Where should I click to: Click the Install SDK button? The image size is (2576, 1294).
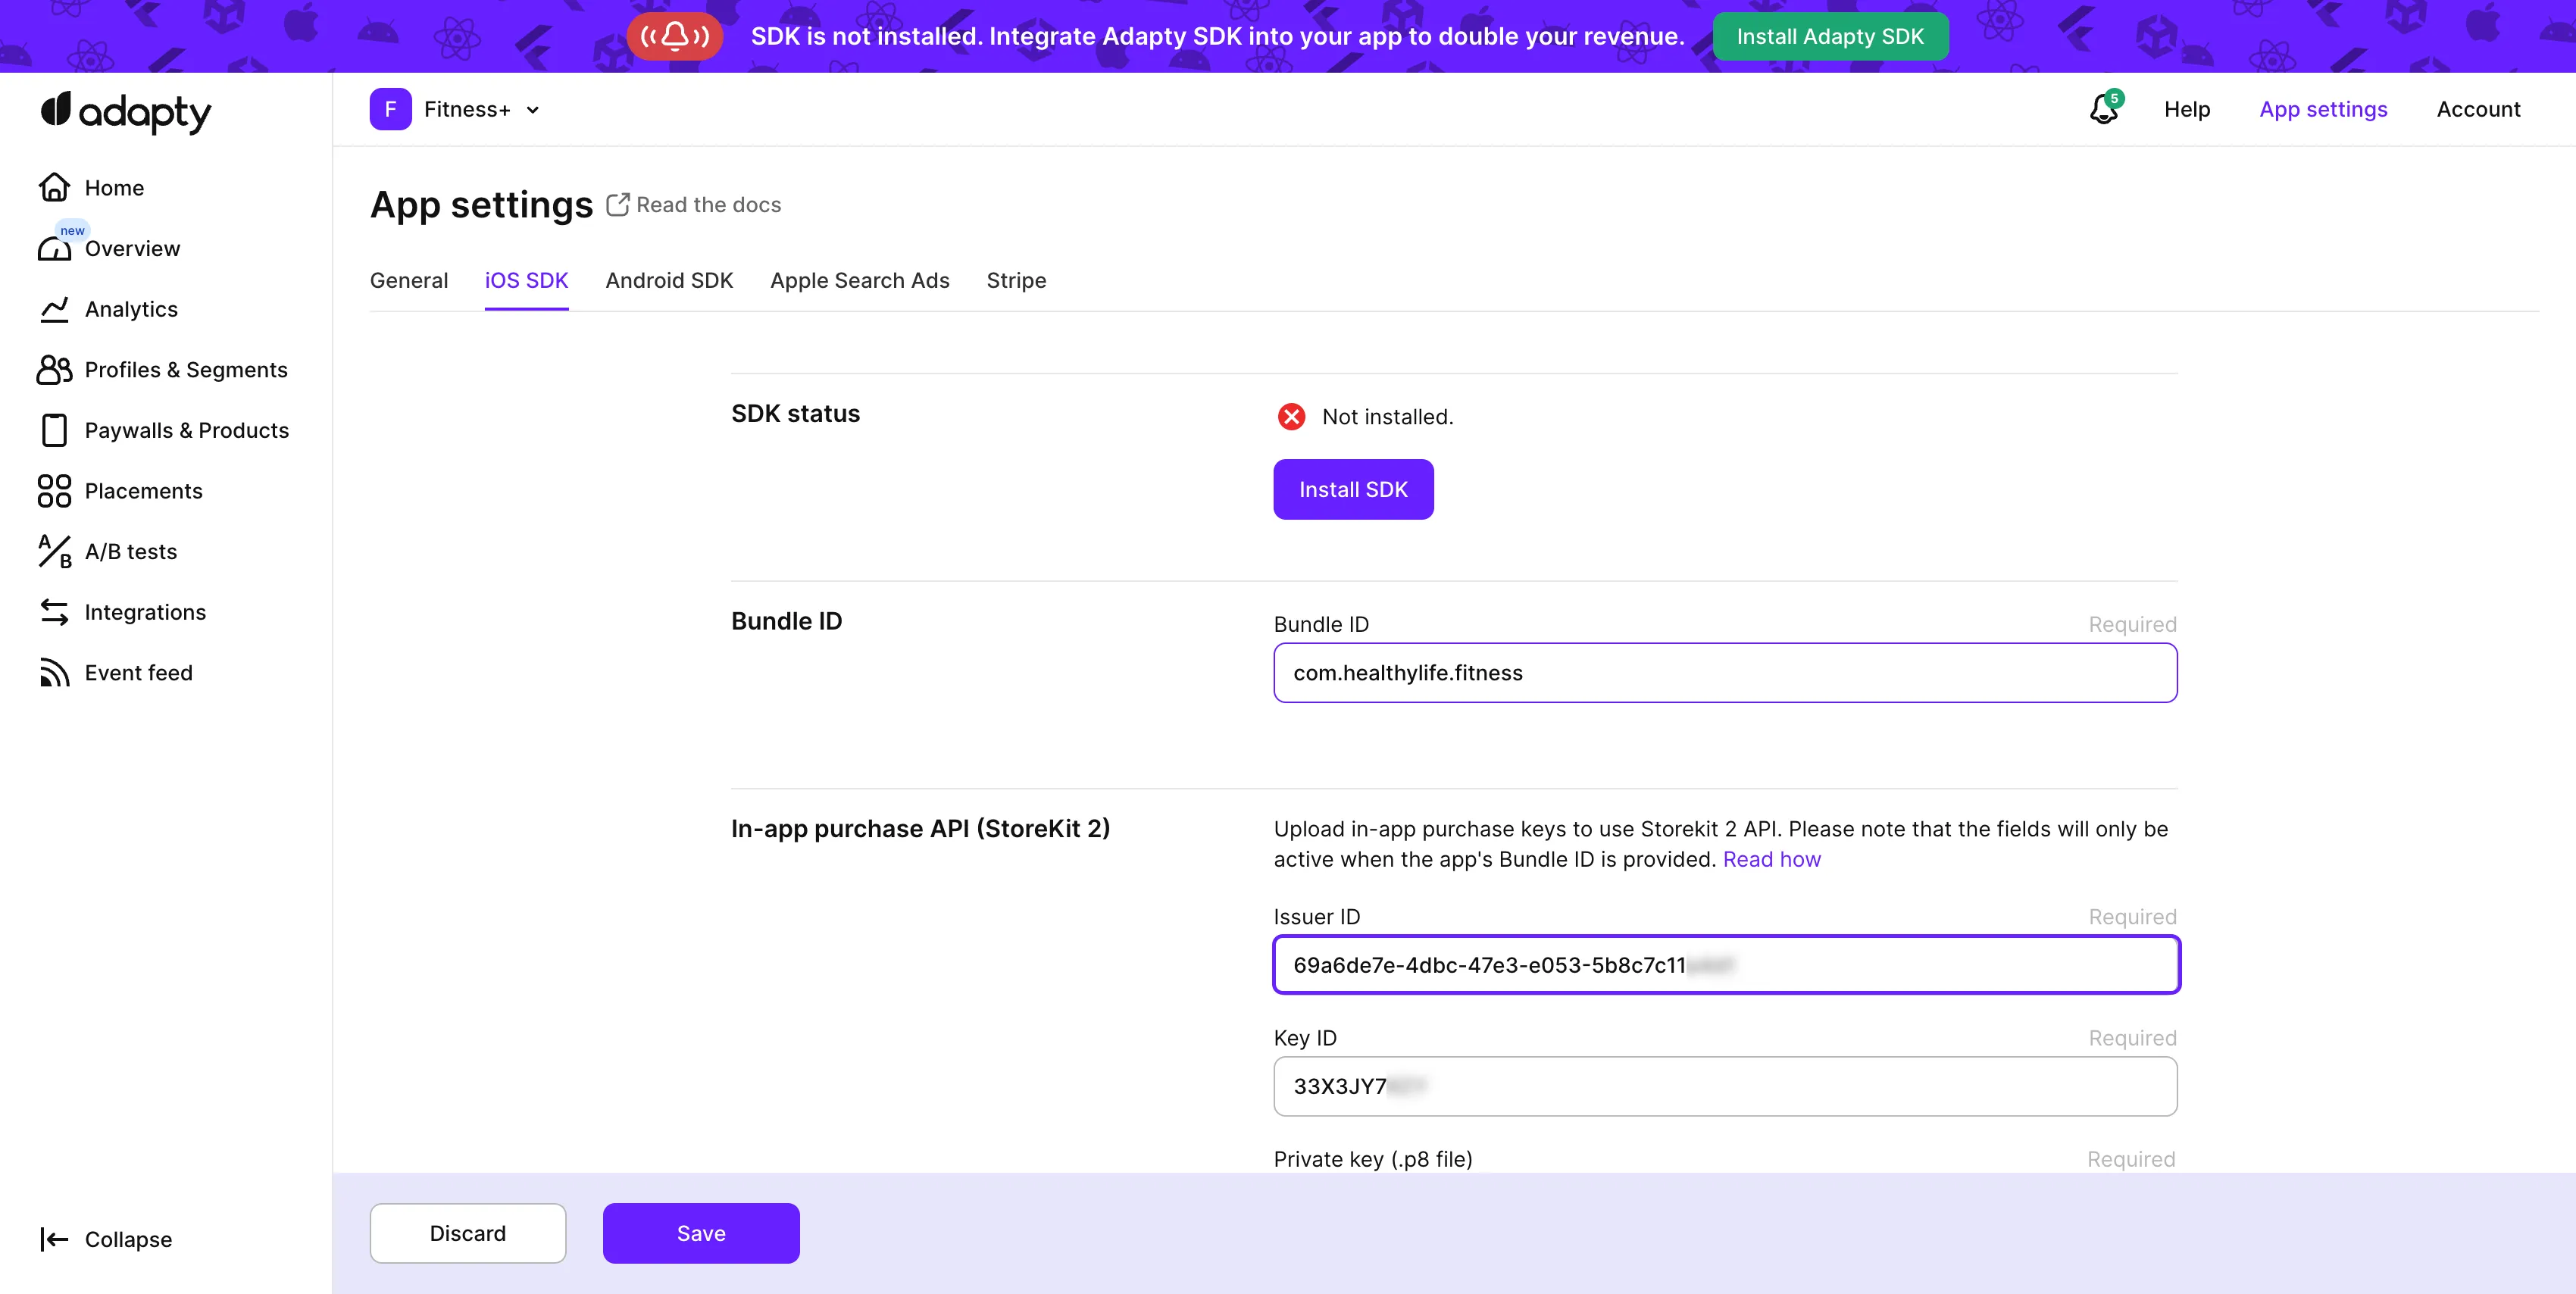1352,489
